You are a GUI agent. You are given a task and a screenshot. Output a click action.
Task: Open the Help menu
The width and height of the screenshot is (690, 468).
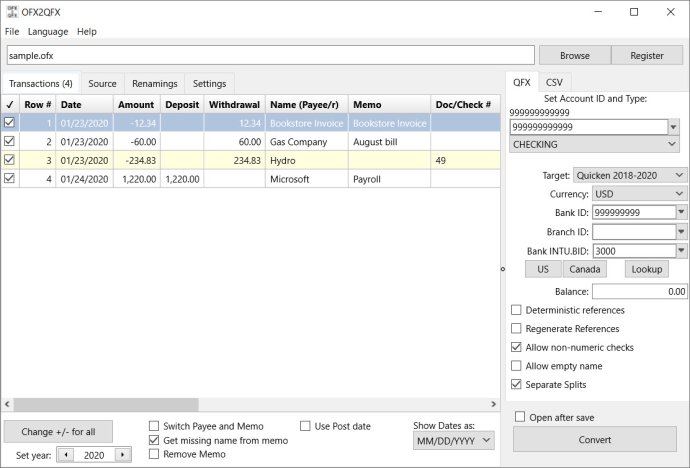coord(87,32)
